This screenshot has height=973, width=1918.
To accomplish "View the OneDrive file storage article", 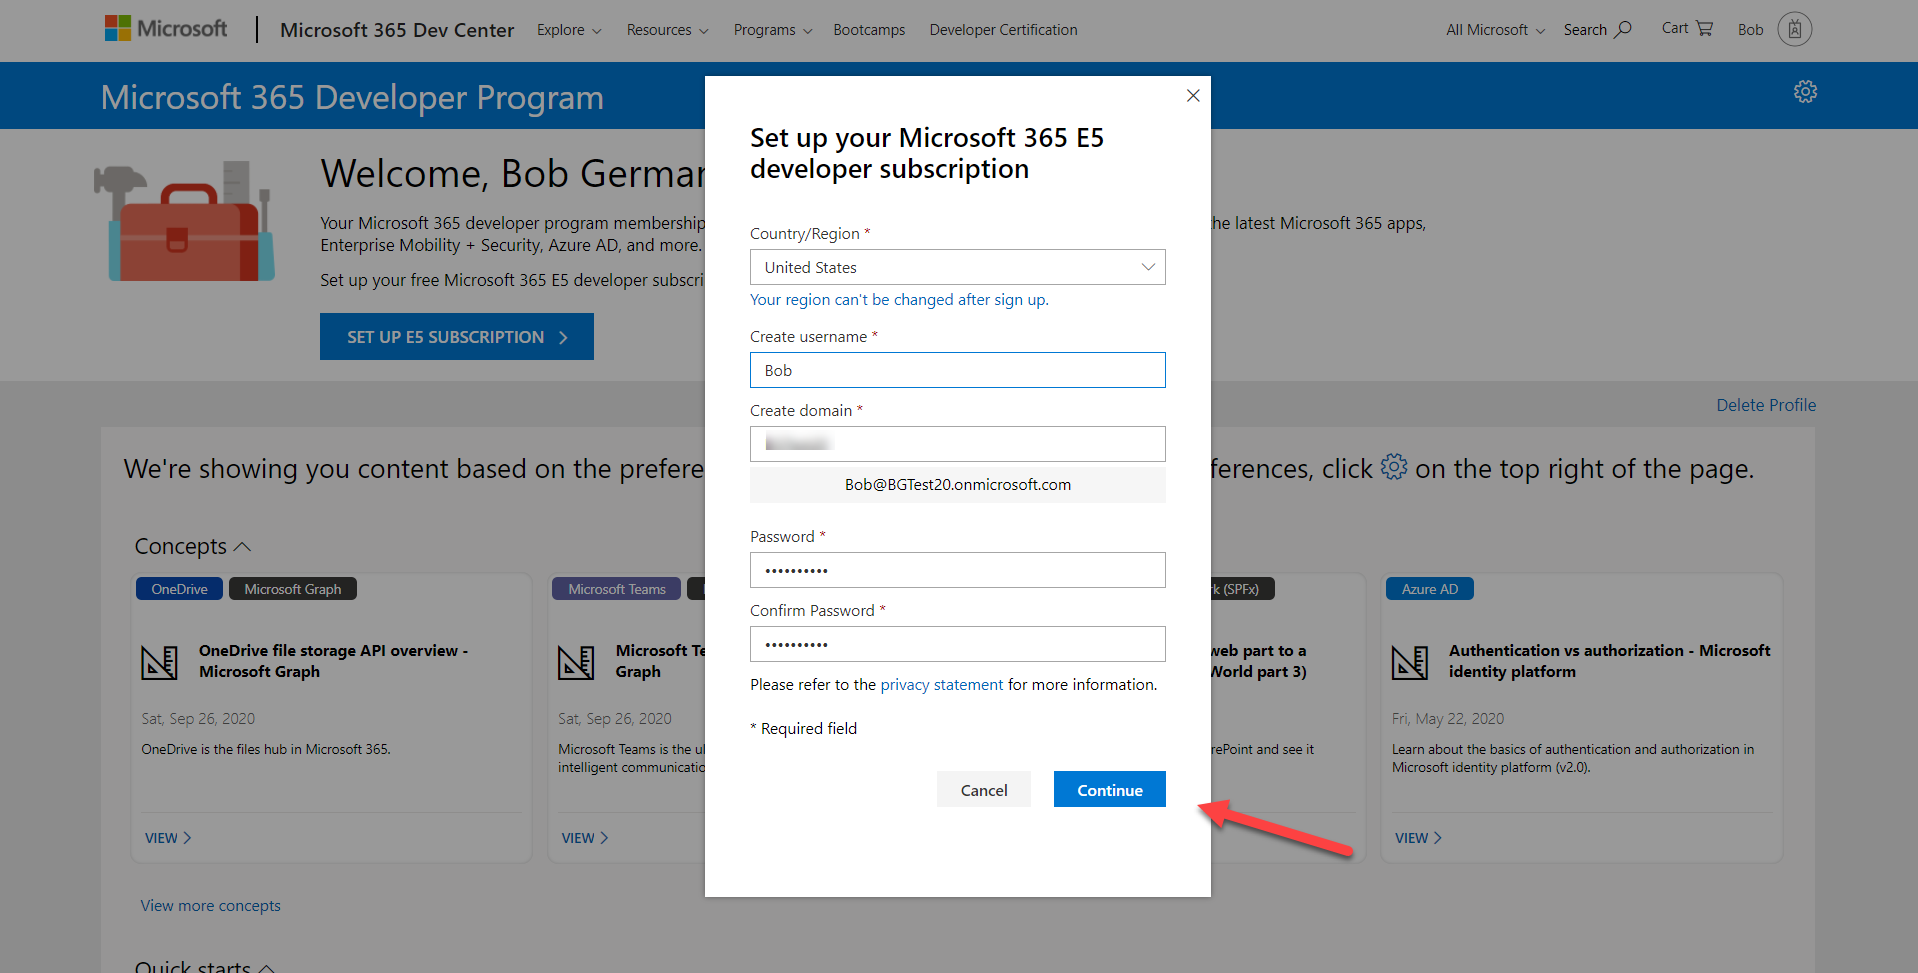I will click(168, 838).
